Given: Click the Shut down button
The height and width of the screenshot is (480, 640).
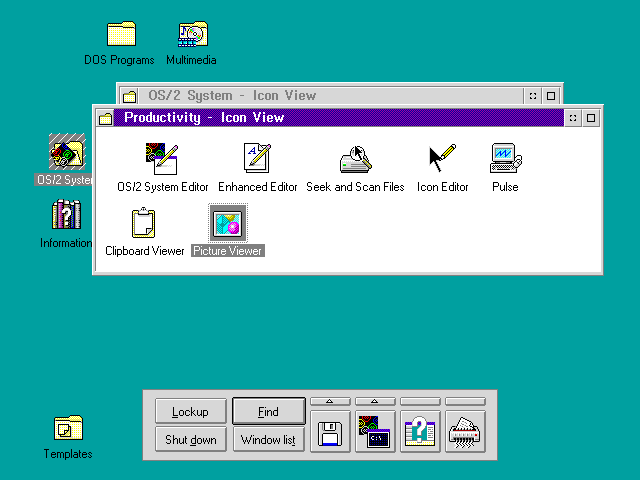Looking at the screenshot, I should 191,439.
